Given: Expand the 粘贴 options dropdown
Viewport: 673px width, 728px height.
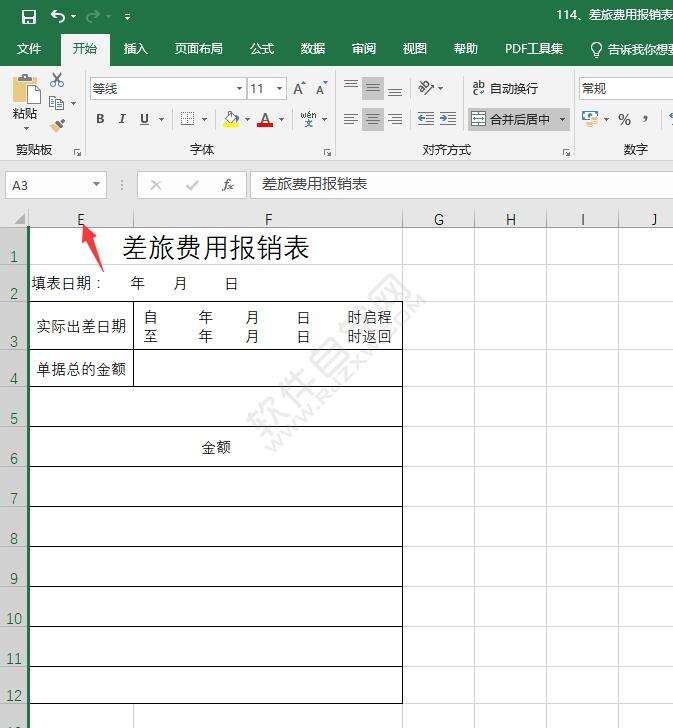Looking at the screenshot, I should pyautogui.click(x=26, y=128).
